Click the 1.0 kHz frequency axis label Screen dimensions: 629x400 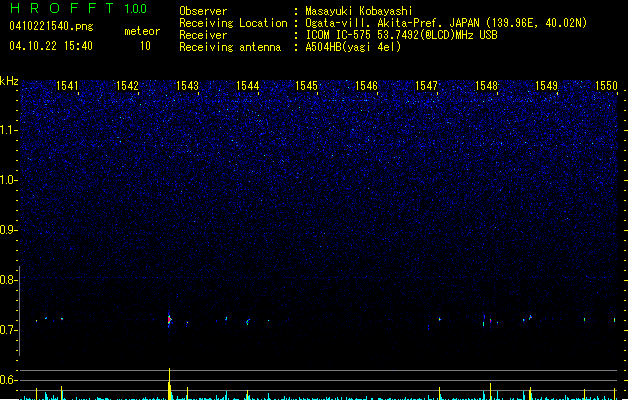tap(8, 180)
